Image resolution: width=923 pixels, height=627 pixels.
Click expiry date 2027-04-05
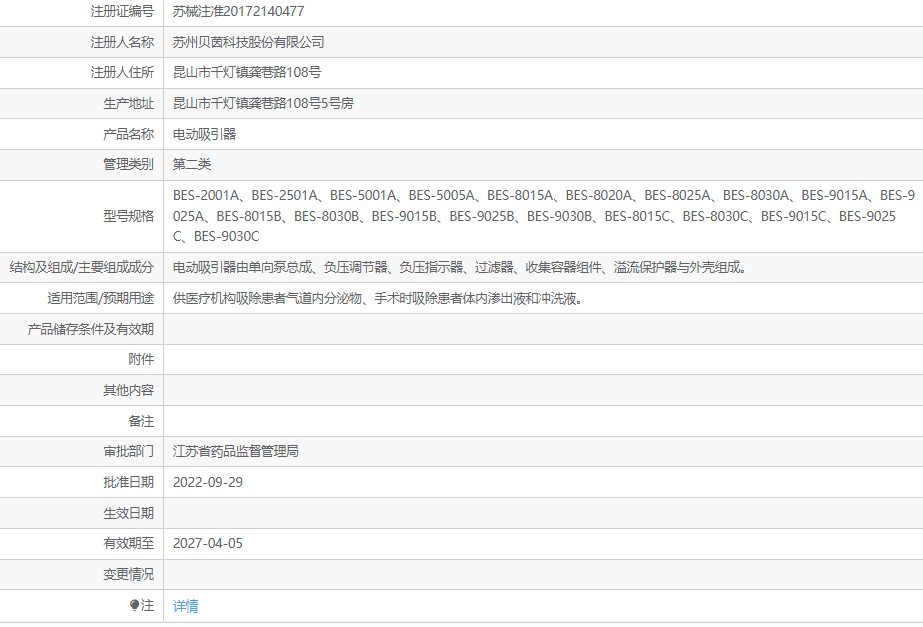click(x=208, y=543)
